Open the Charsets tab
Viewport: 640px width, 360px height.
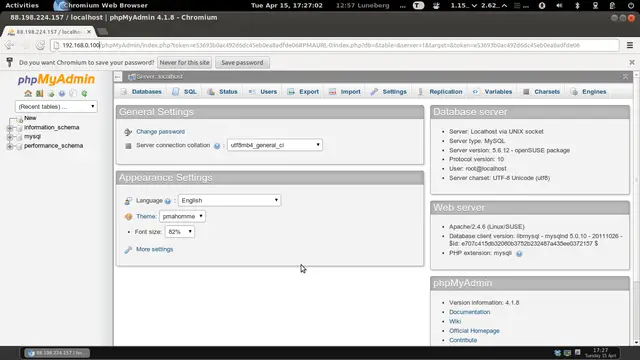[x=542, y=92]
